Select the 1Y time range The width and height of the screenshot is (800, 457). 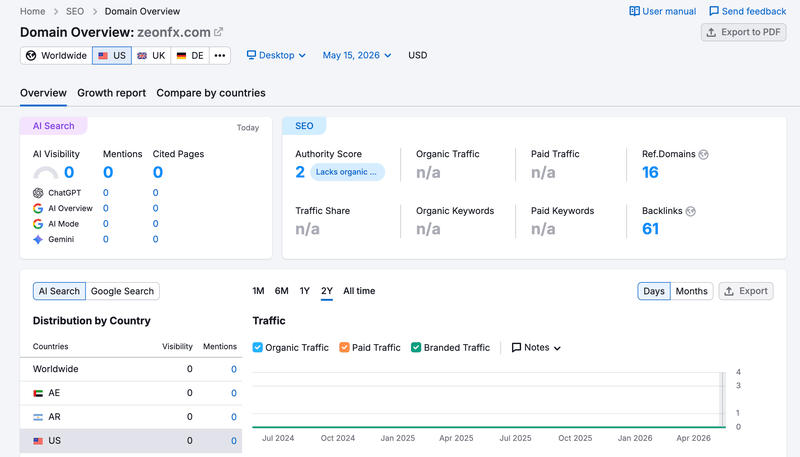pos(305,291)
